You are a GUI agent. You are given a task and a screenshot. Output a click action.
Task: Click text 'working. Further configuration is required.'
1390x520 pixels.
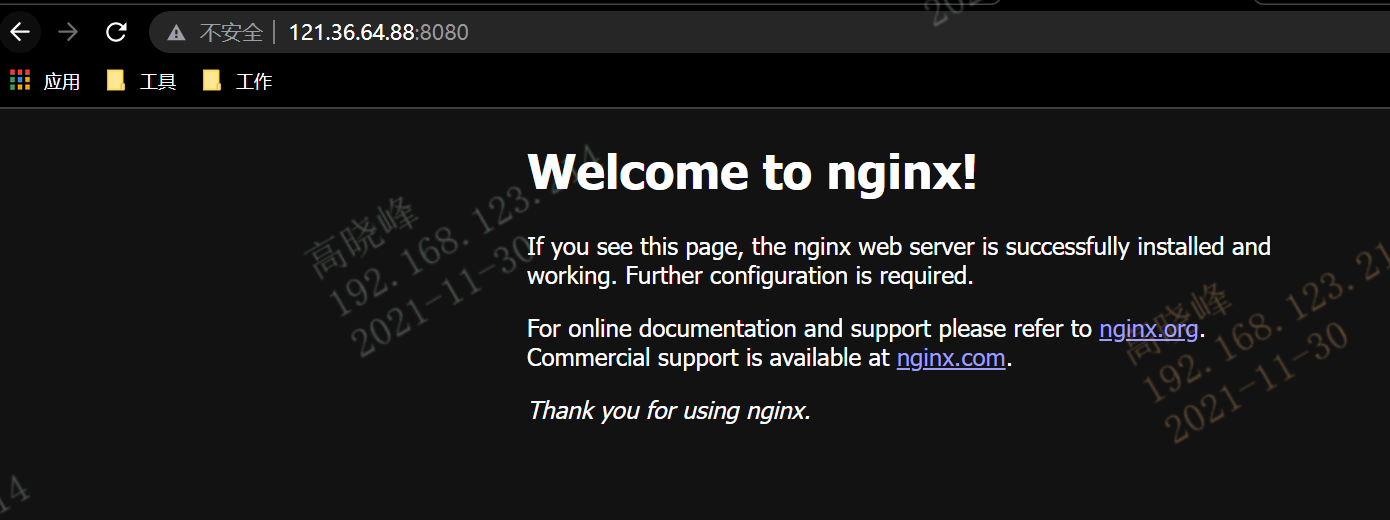click(x=750, y=275)
